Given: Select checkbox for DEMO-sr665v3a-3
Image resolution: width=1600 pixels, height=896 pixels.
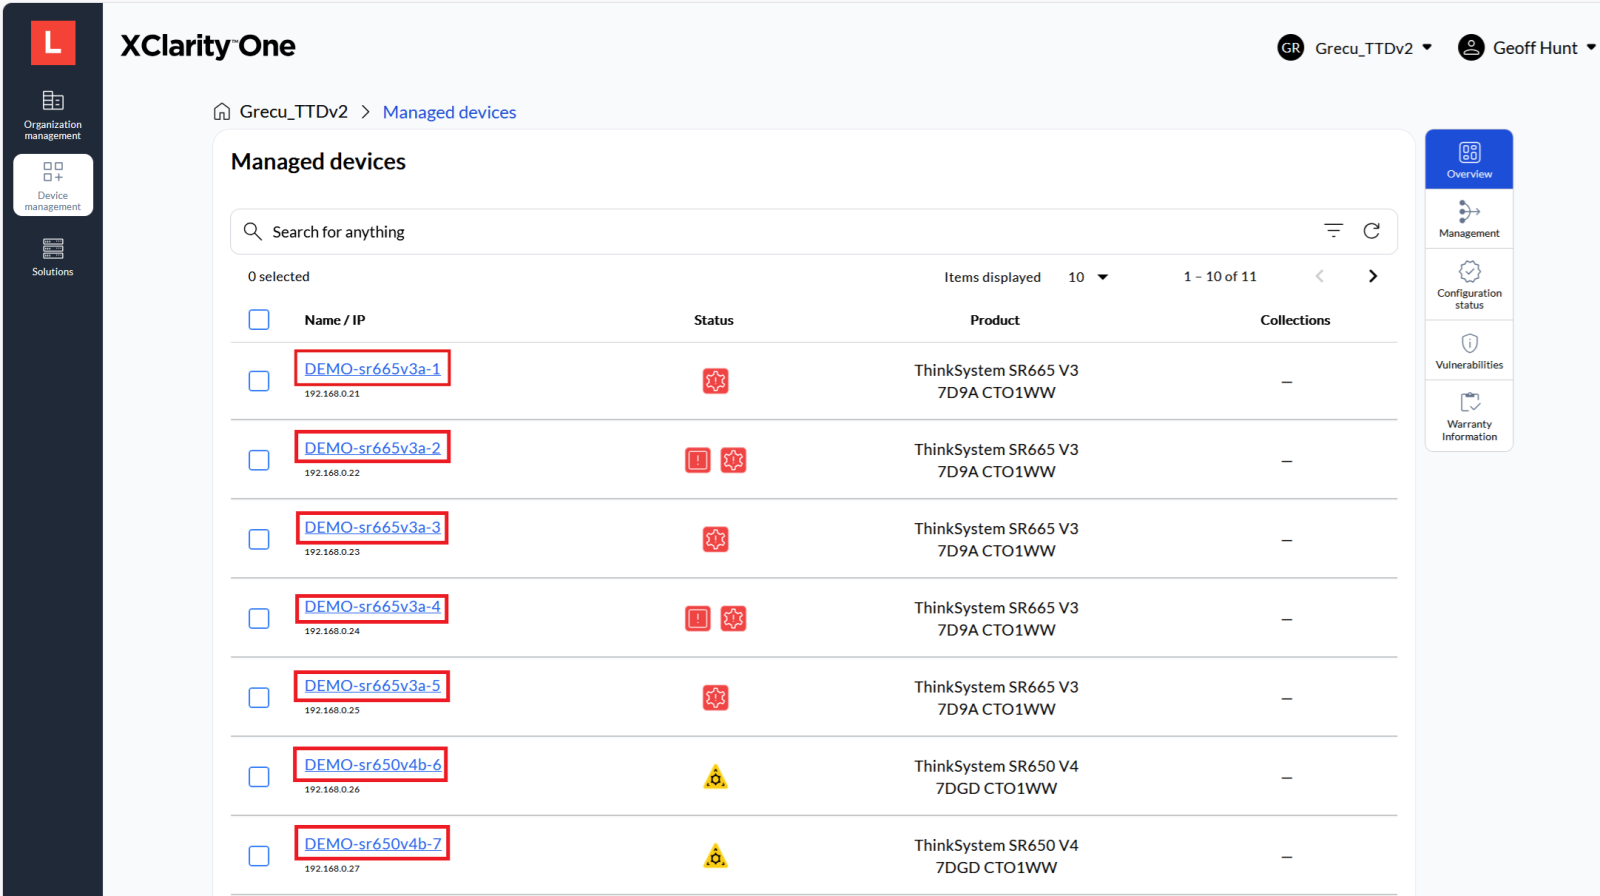Looking at the screenshot, I should tap(259, 539).
